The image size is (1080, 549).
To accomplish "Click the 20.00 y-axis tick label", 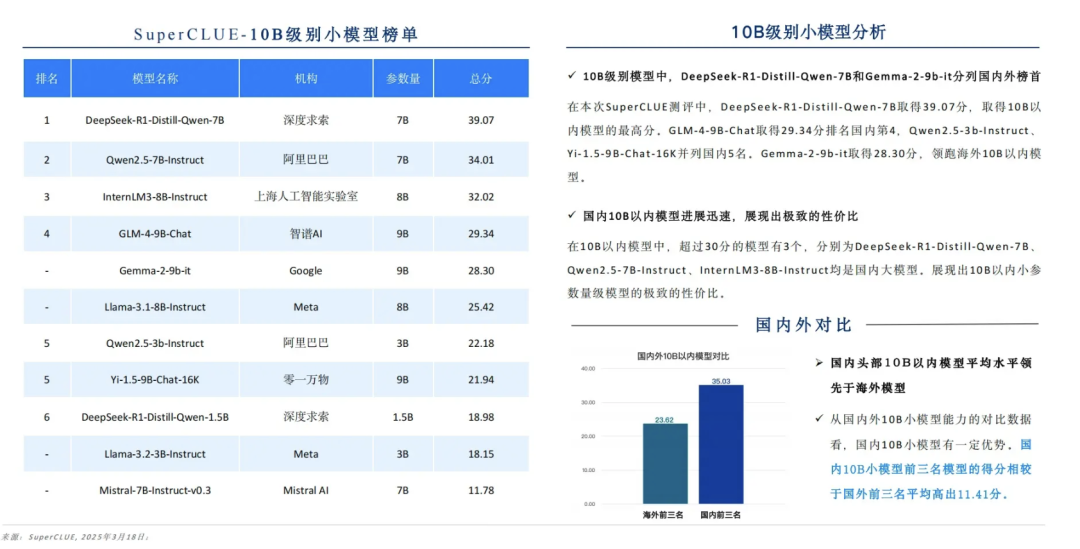I will [x=588, y=437].
